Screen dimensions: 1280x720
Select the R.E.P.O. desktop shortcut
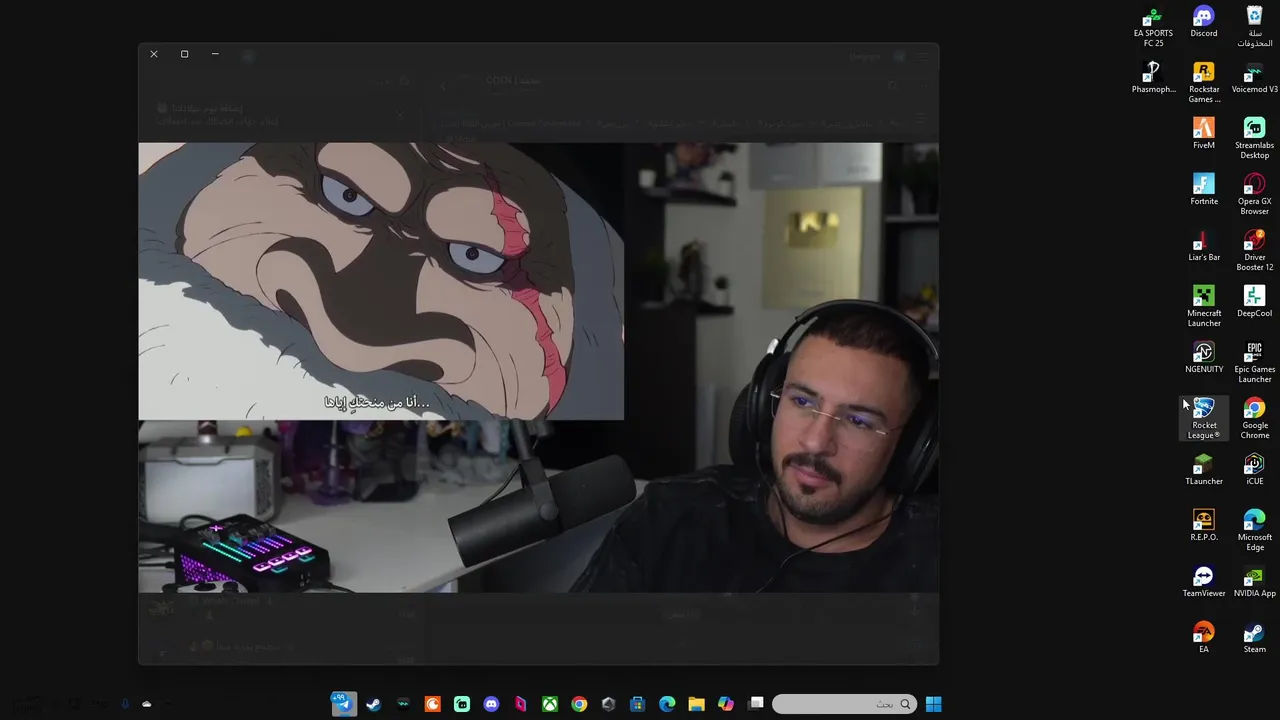pyautogui.click(x=1204, y=526)
